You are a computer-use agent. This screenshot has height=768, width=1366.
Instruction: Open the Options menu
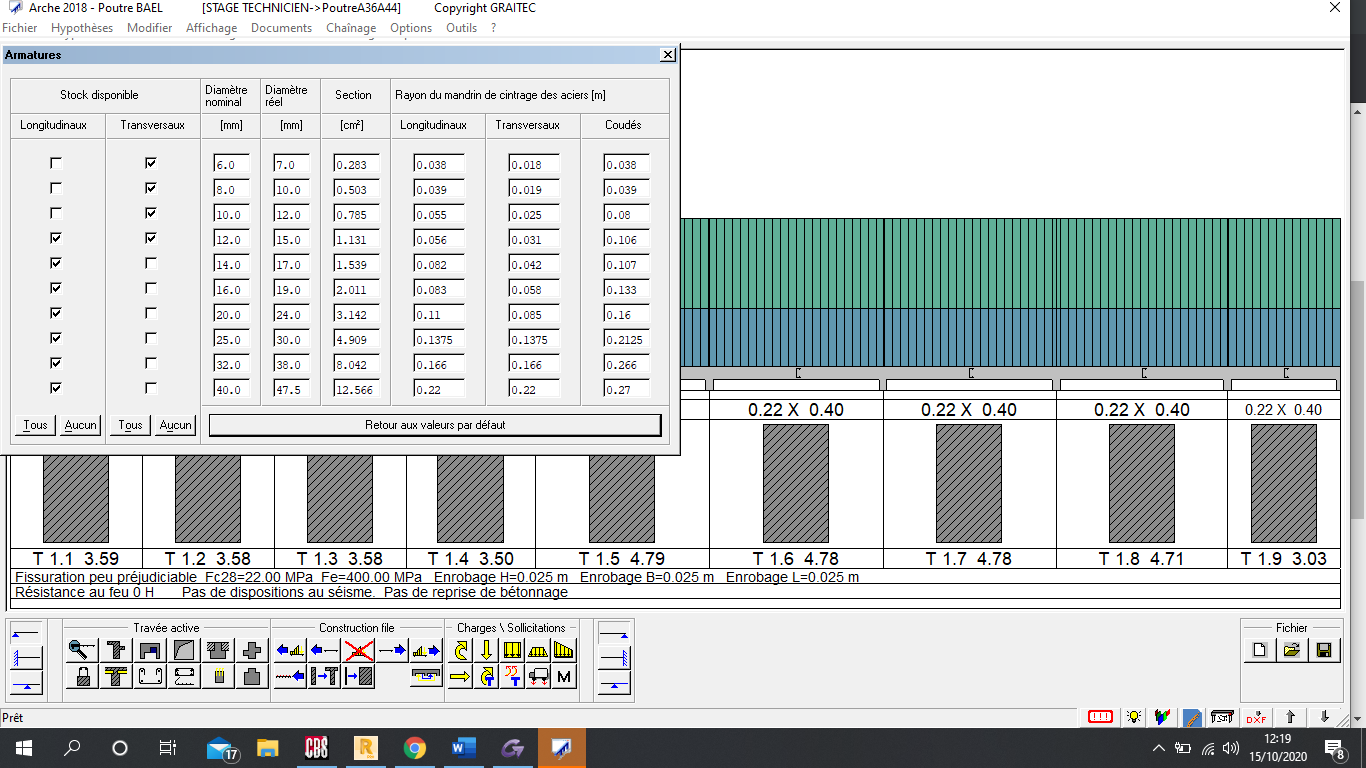click(x=411, y=28)
